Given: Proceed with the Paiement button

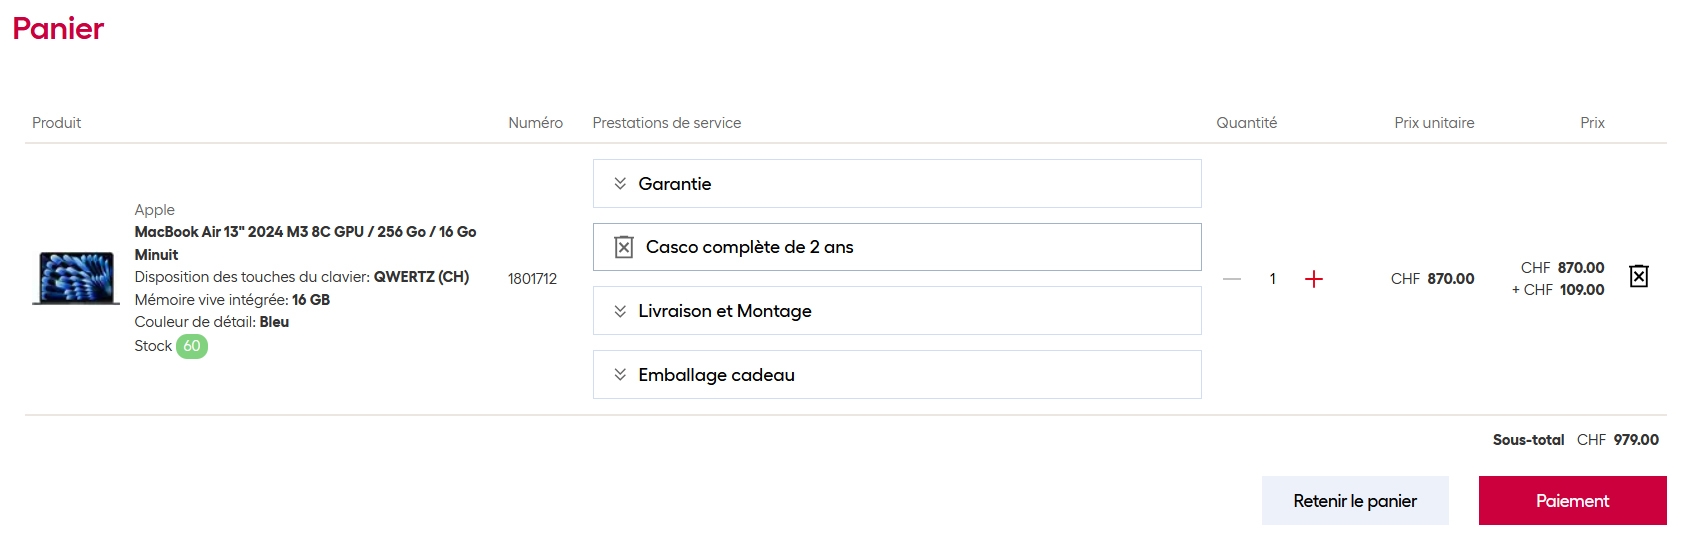Looking at the screenshot, I should point(1572,501).
